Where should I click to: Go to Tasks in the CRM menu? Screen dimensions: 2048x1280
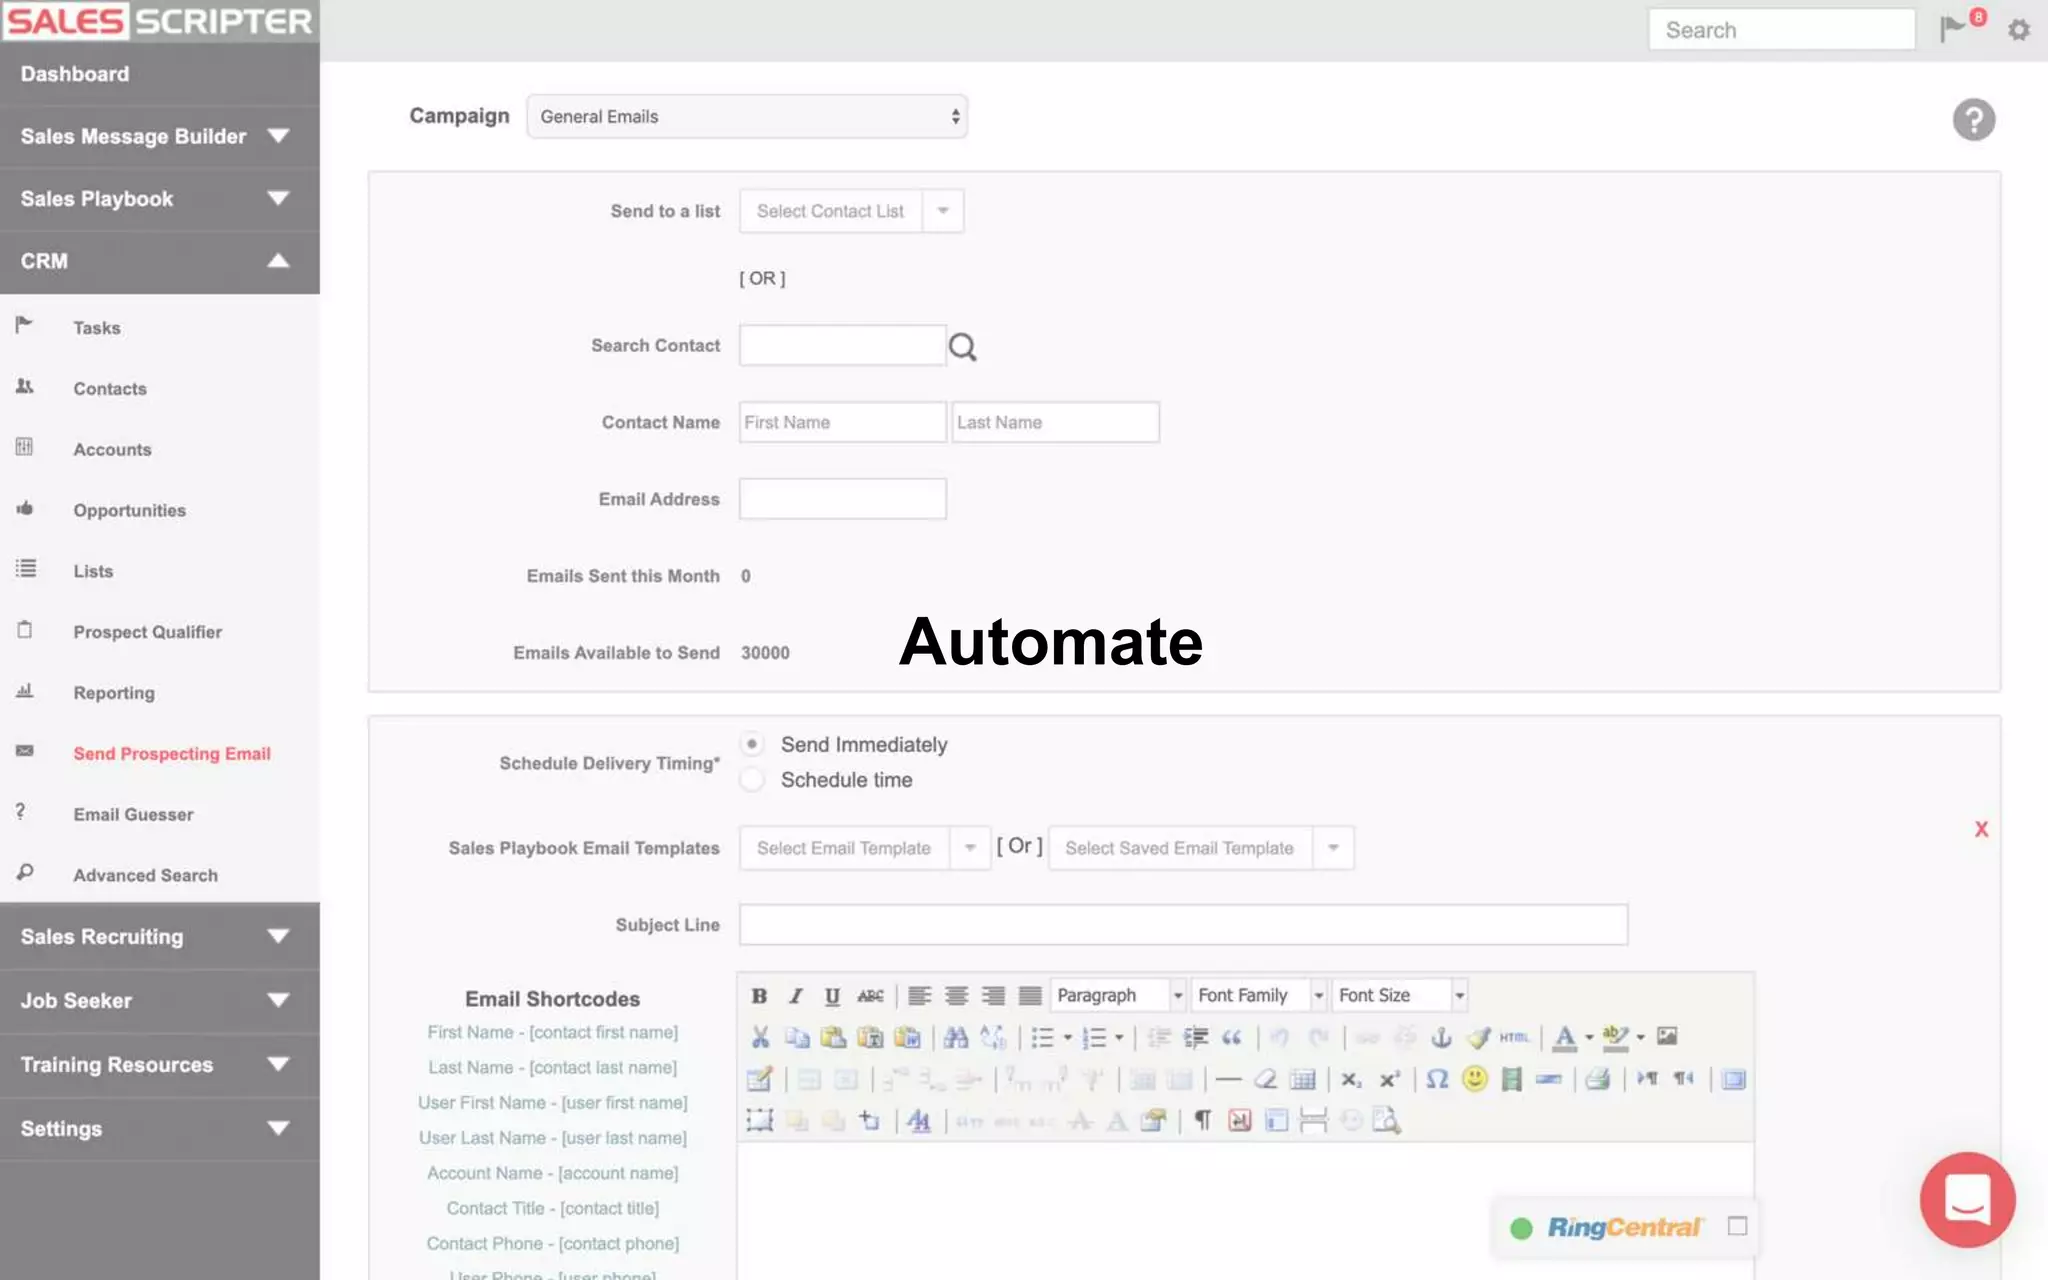tap(97, 328)
